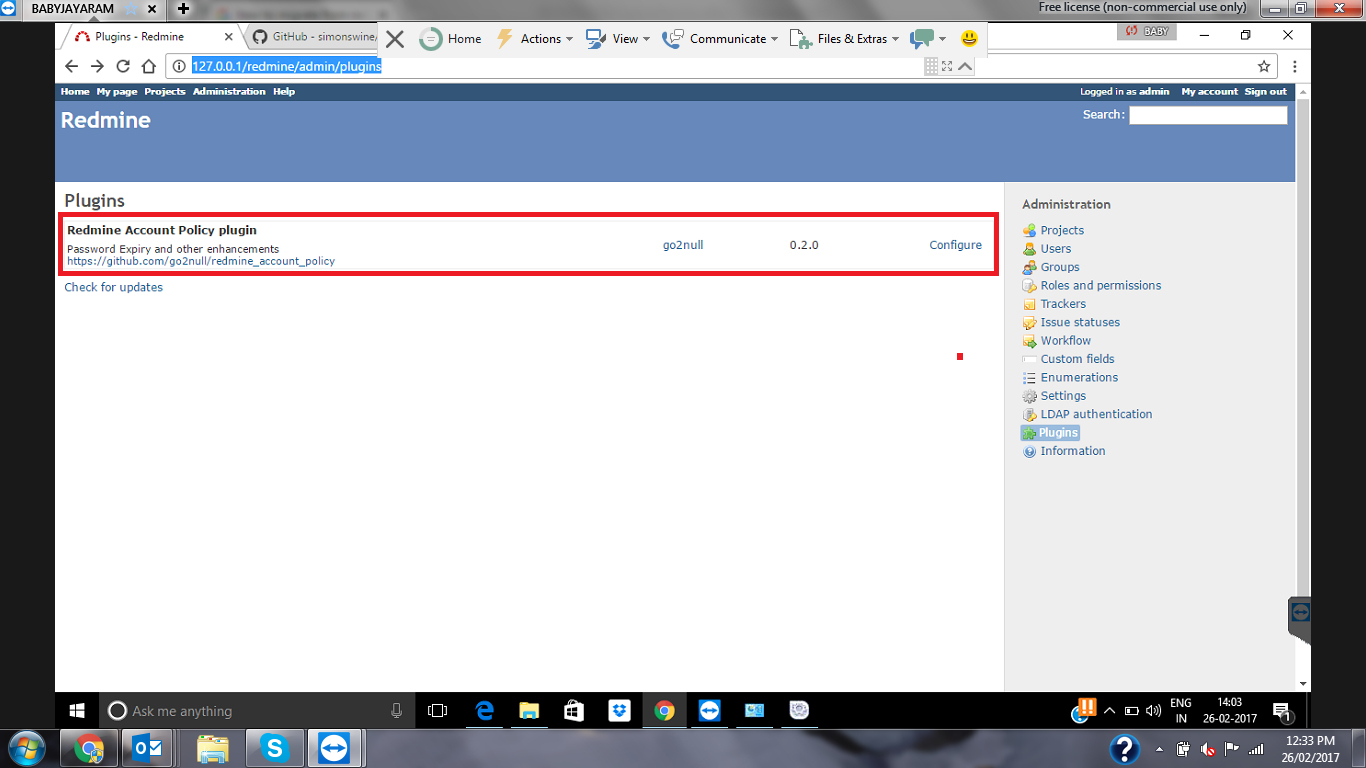Viewport: 1366px width, 768px height.
Task: Open Administration in top menu
Action: pyautogui.click(x=229, y=91)
